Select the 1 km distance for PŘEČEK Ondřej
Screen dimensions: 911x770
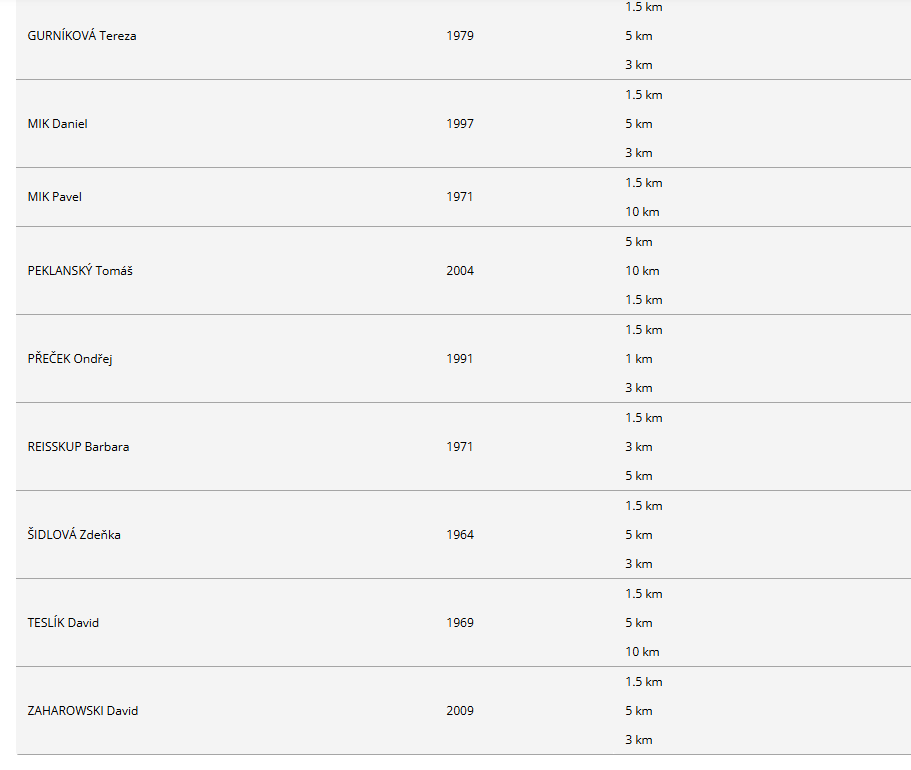click(639, 359)
